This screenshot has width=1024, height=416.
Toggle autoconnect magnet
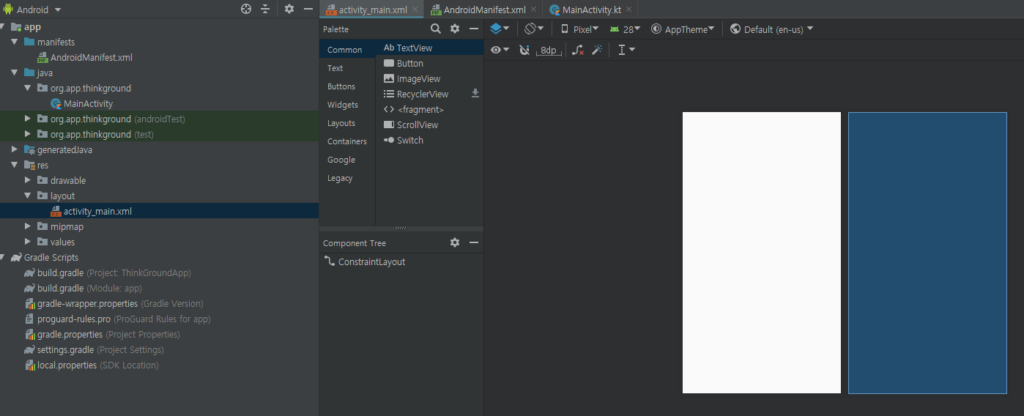pos(524,50)
